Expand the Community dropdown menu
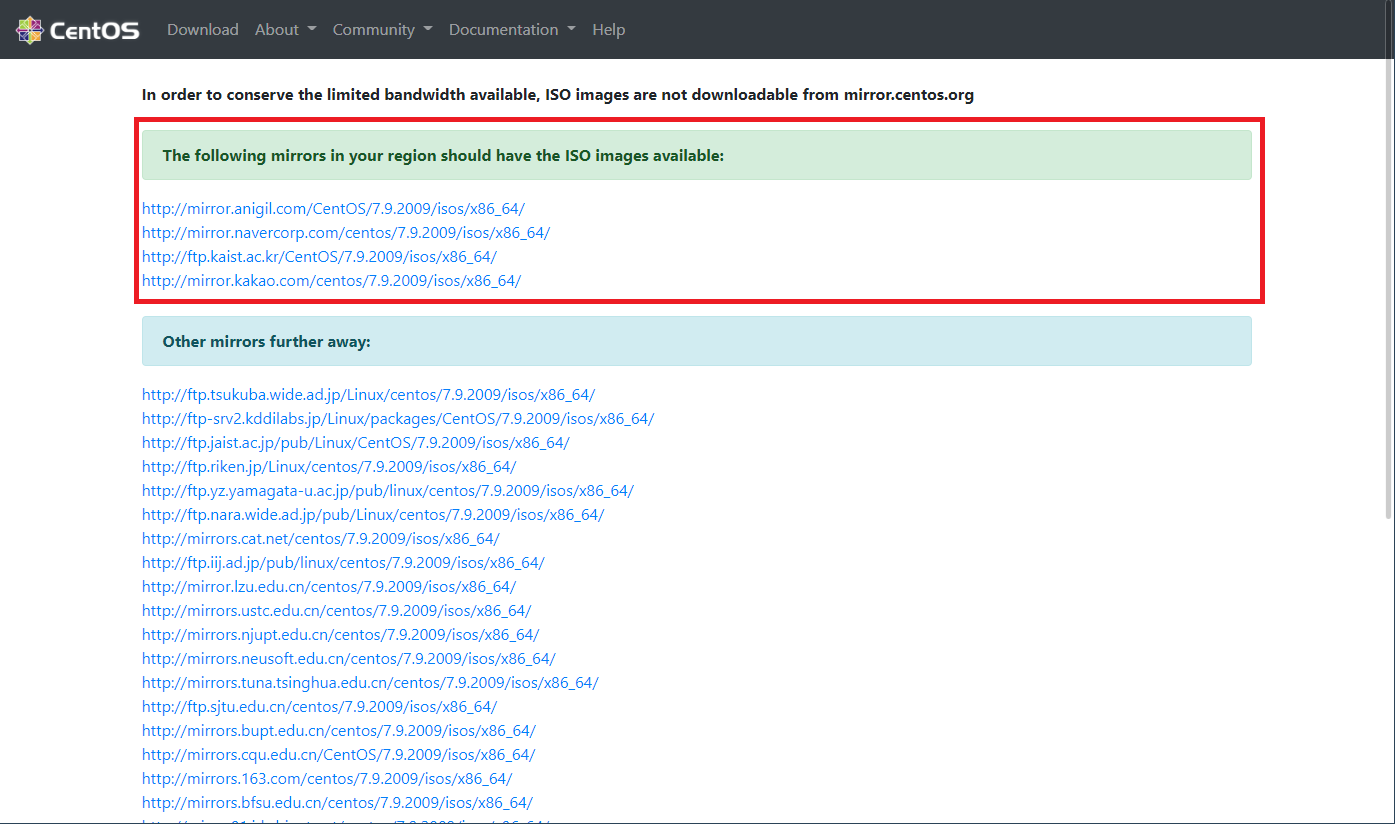The height and width of the screenshot is (824, 1395). coord(382,30)
